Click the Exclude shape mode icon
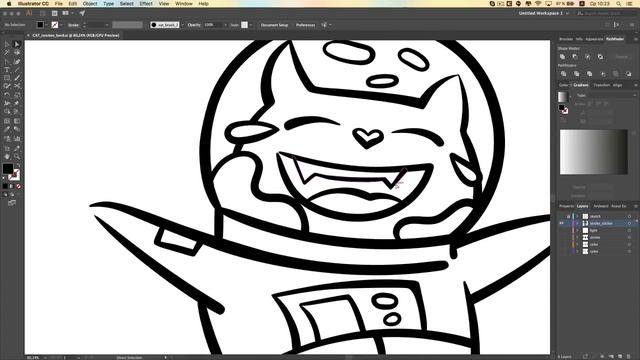The width and height of the screenshot is (640, 360). click(x=600, y=57)
